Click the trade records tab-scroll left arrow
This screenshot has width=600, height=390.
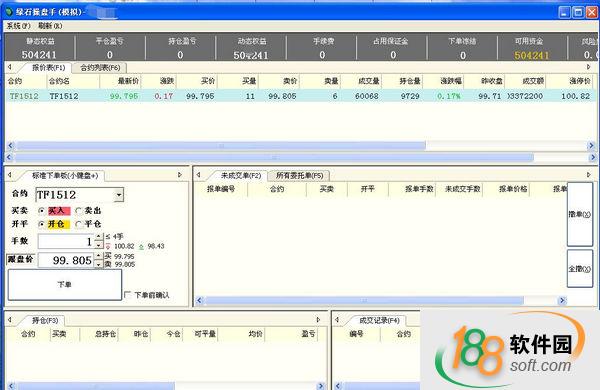(337, 320)
